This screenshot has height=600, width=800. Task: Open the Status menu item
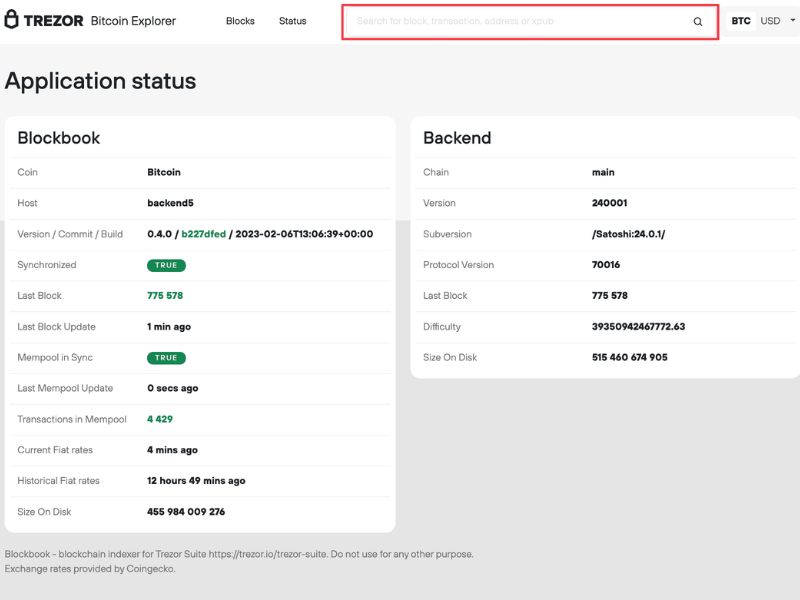(292, 21)
